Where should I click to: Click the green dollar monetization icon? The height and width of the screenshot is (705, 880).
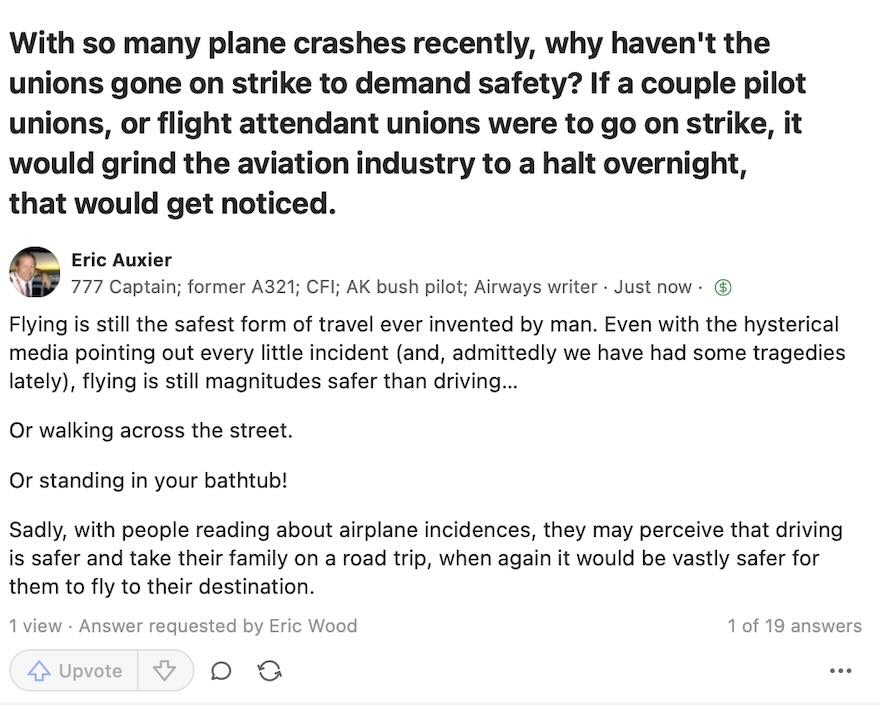pos(722,287)
